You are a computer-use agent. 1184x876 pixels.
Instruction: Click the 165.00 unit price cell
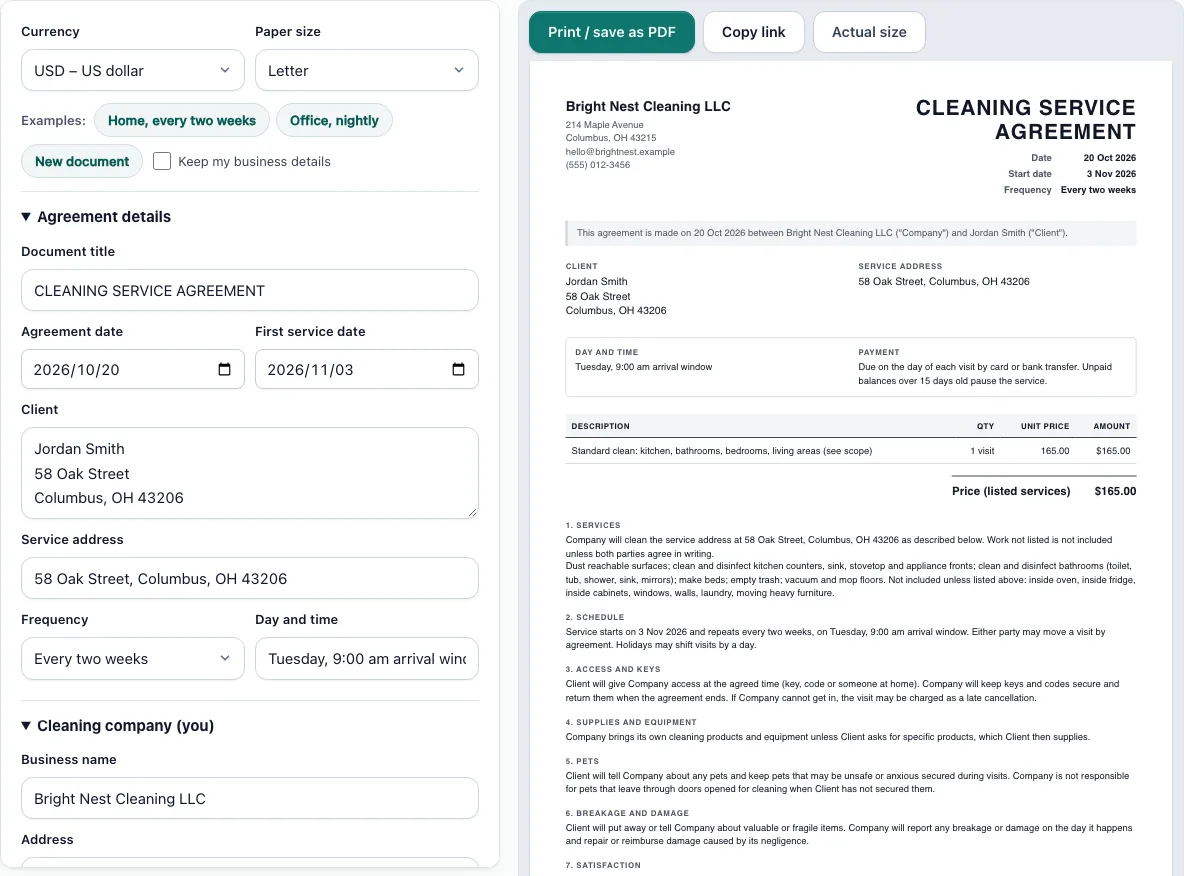[x=1055, y=451]
